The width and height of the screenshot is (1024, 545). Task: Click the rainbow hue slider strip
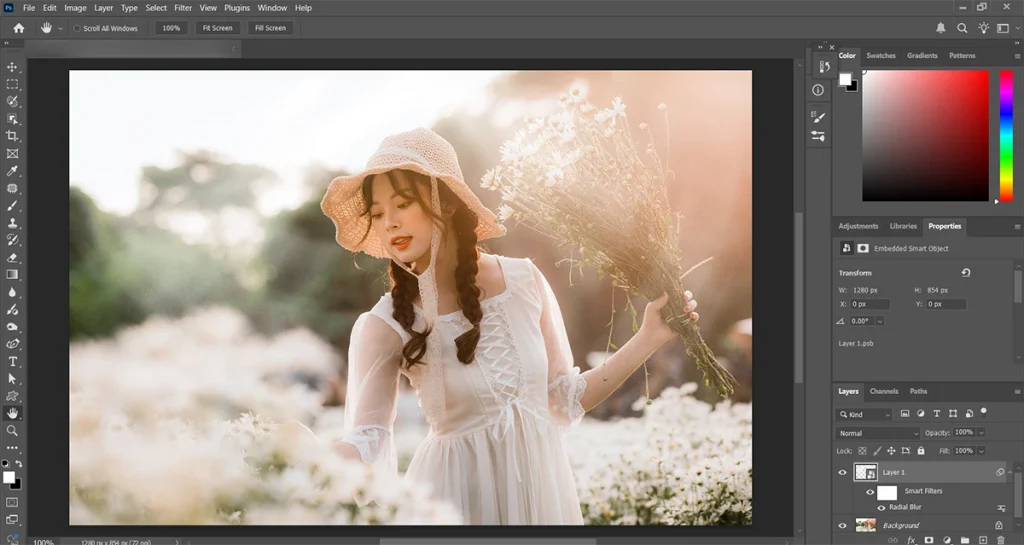tap(1006, 135)
